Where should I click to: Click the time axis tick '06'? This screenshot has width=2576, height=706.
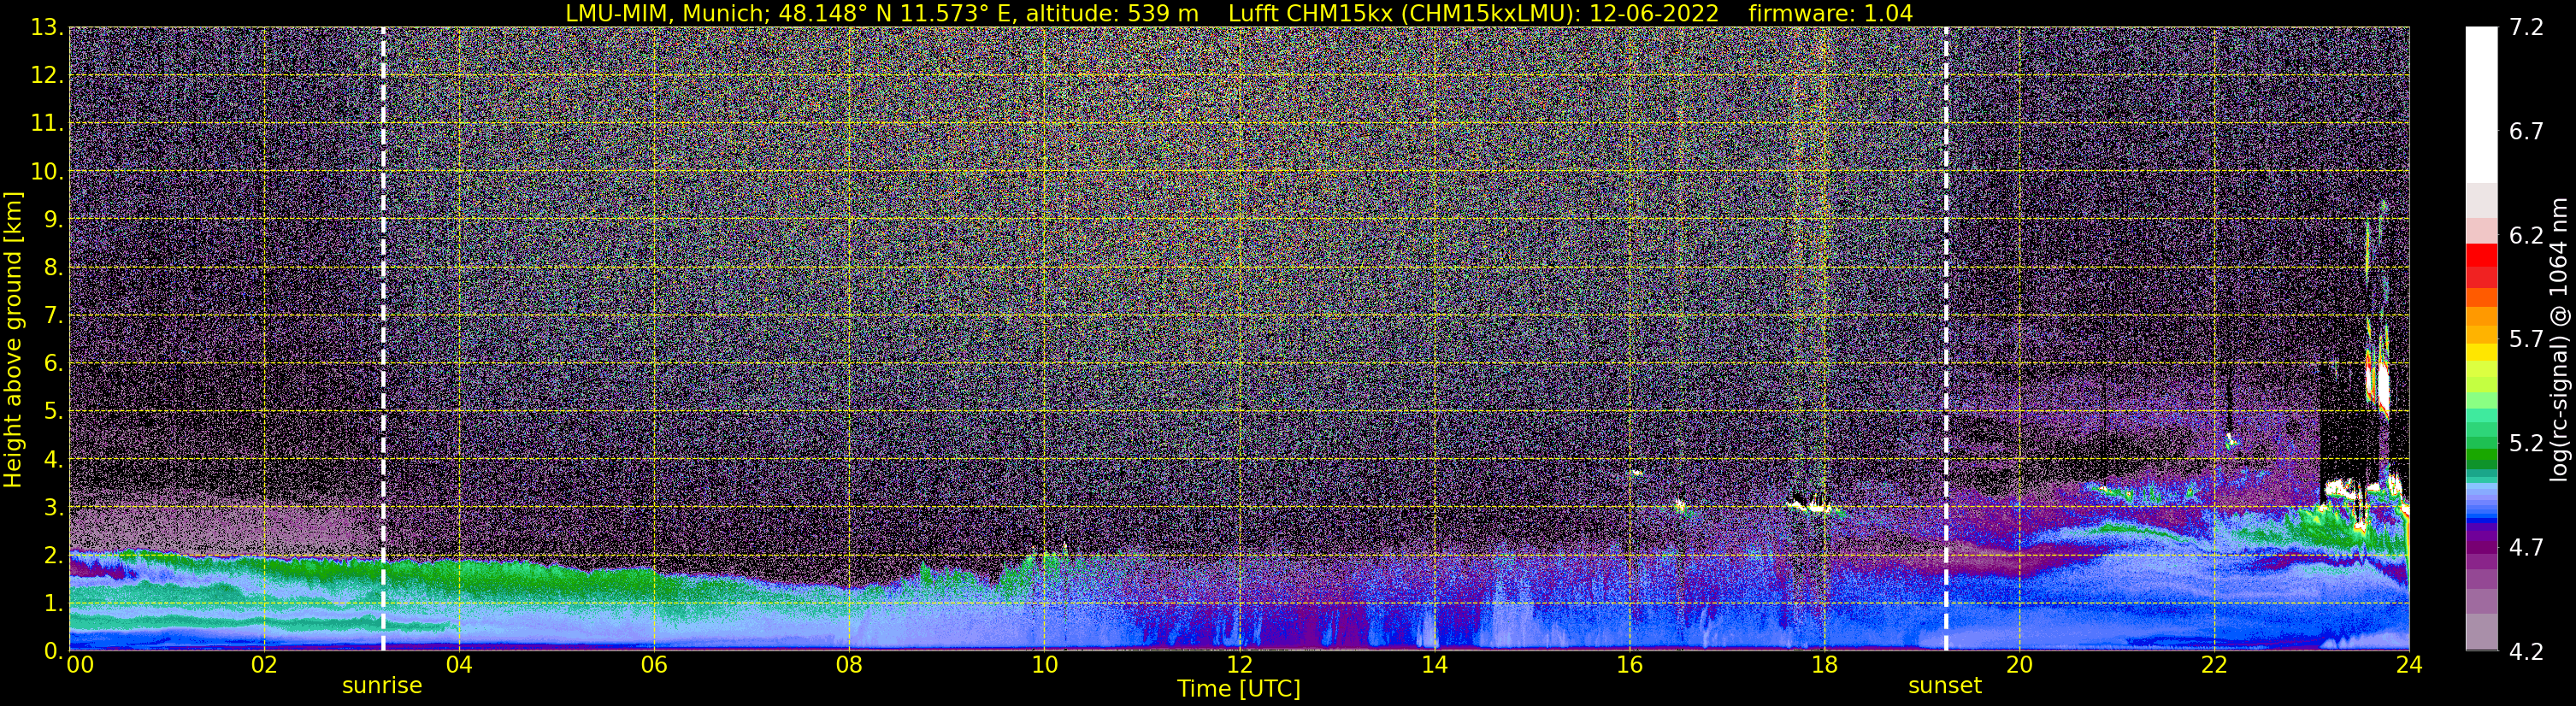click(x=654, y=665)
